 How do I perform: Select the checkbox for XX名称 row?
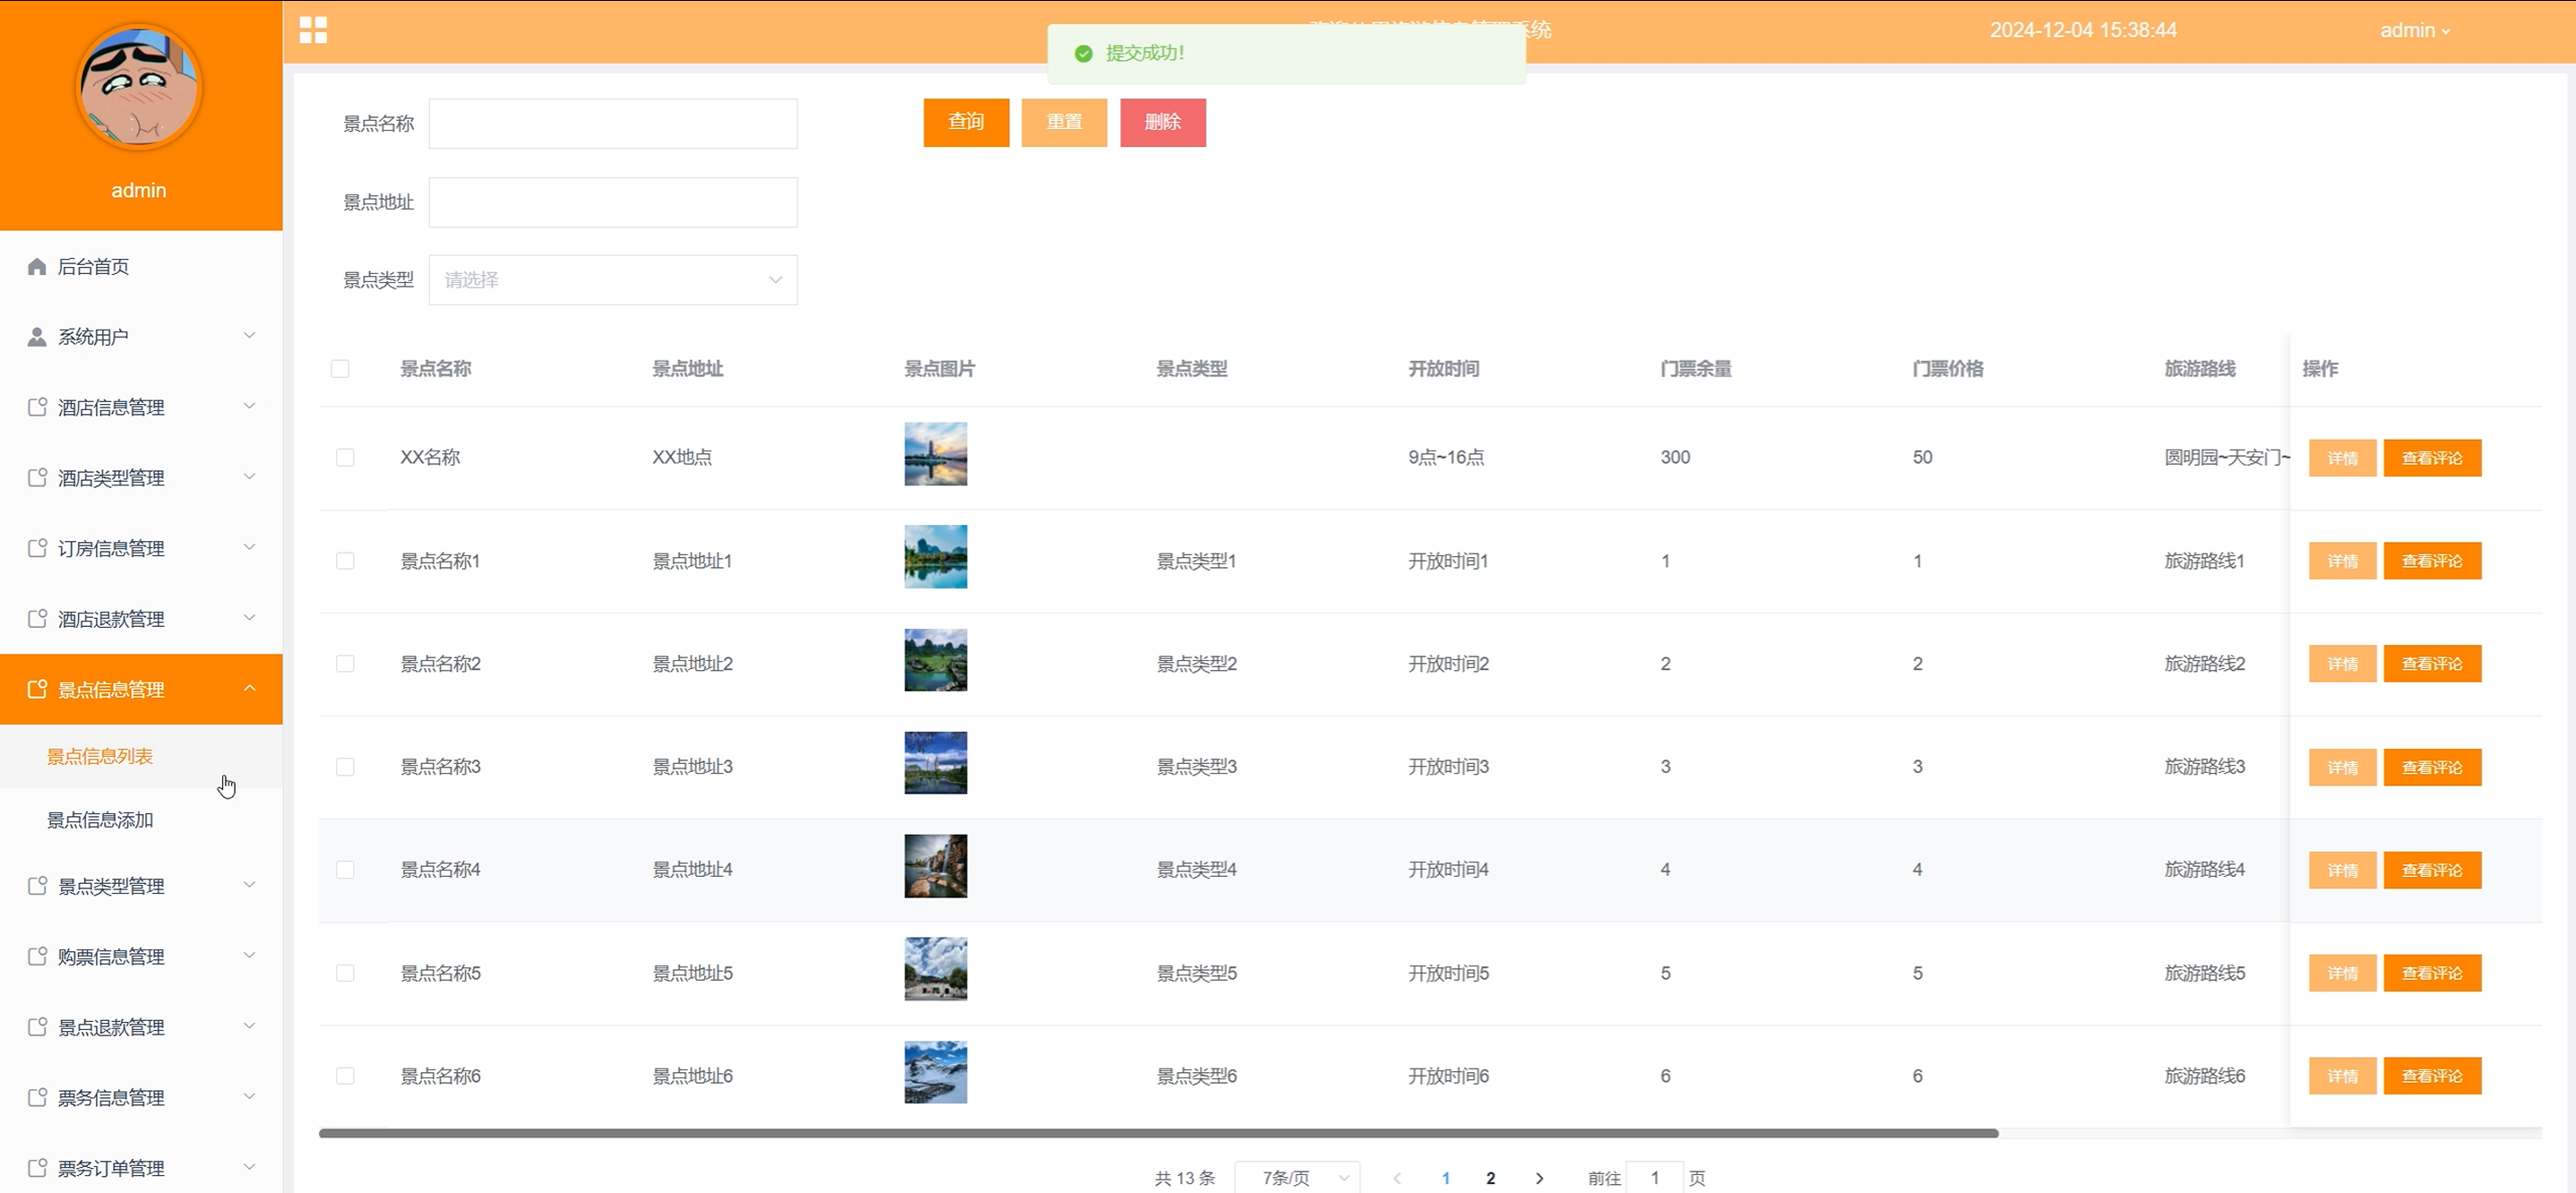point(345,458)
